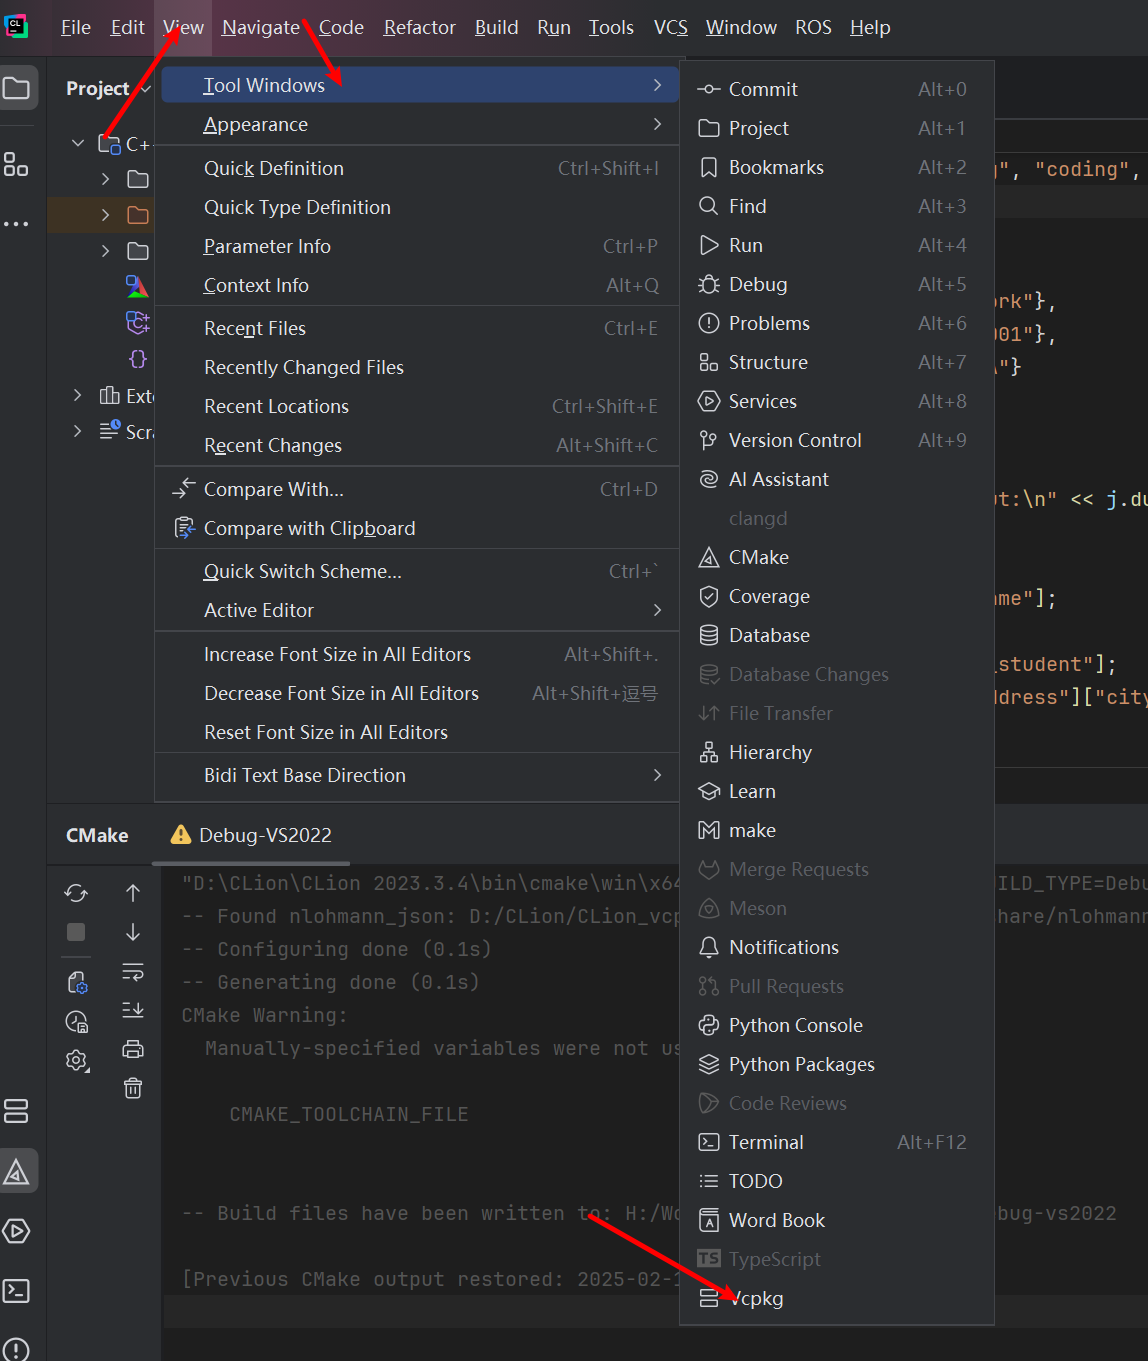
Task: Click Compare with Clipboard
Action: pos(309,528)
